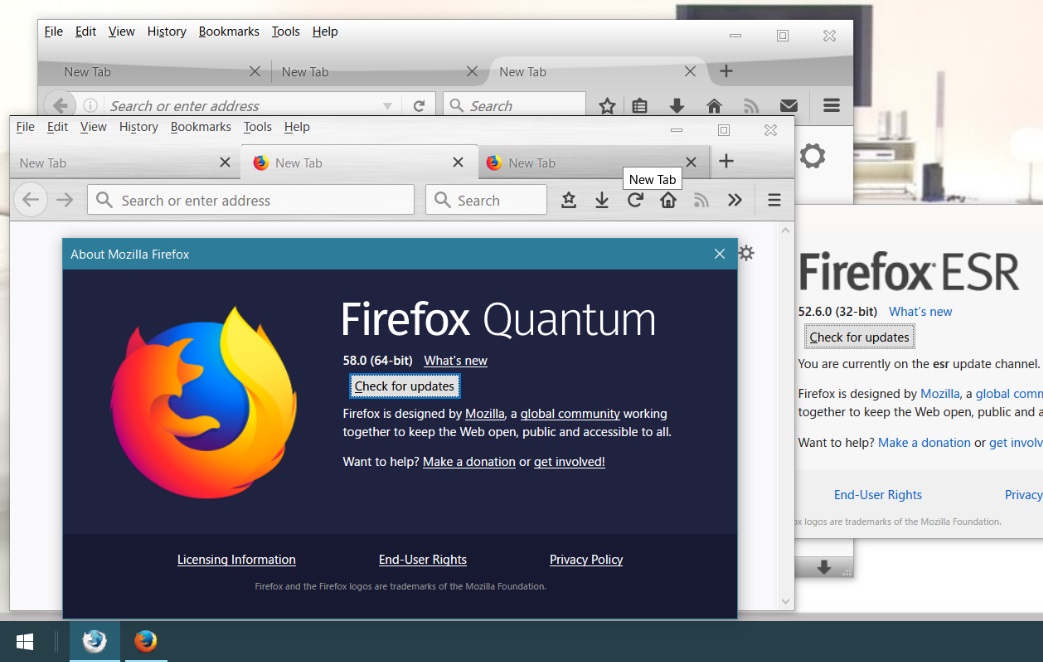Screen dimensions: 1043x662
Task: Open the Edit menu in the Firefox ESR window
Action: coord(85,31)
